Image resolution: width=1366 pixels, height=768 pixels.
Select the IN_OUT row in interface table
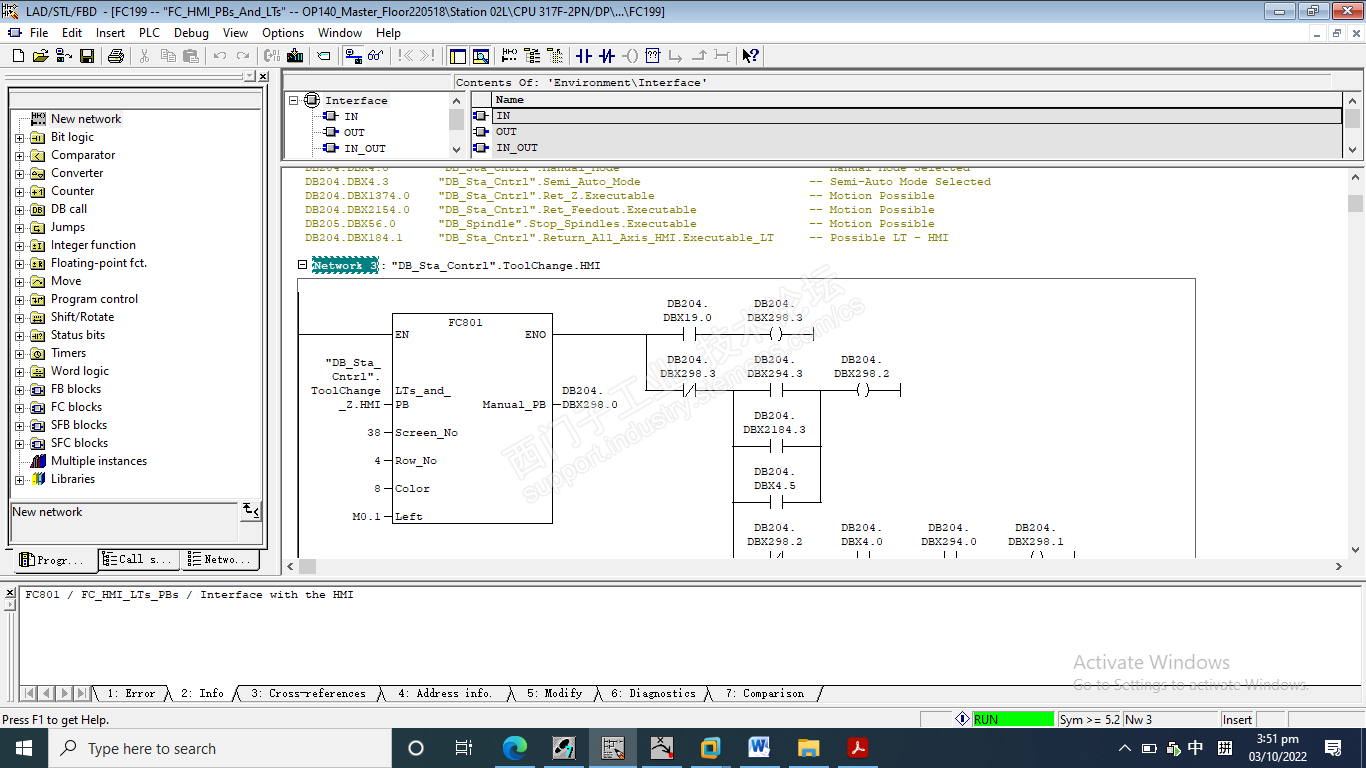pos(517,148)
